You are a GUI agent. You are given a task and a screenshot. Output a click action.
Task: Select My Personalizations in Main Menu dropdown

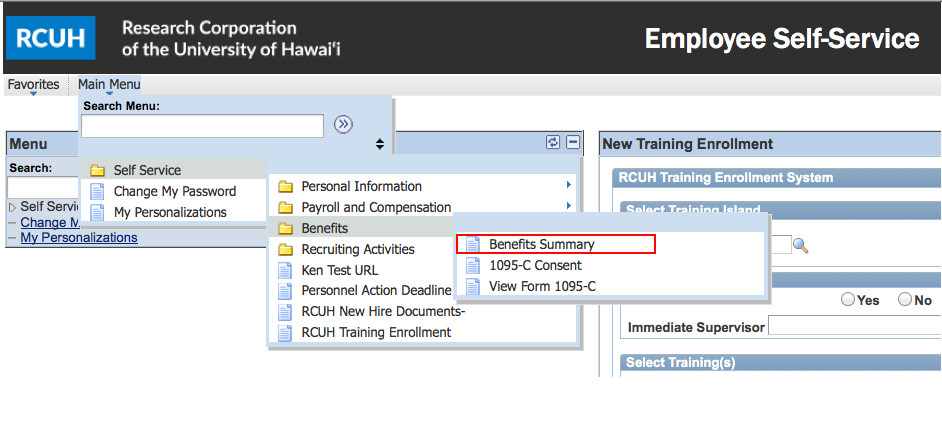click(x=170, y=212)
